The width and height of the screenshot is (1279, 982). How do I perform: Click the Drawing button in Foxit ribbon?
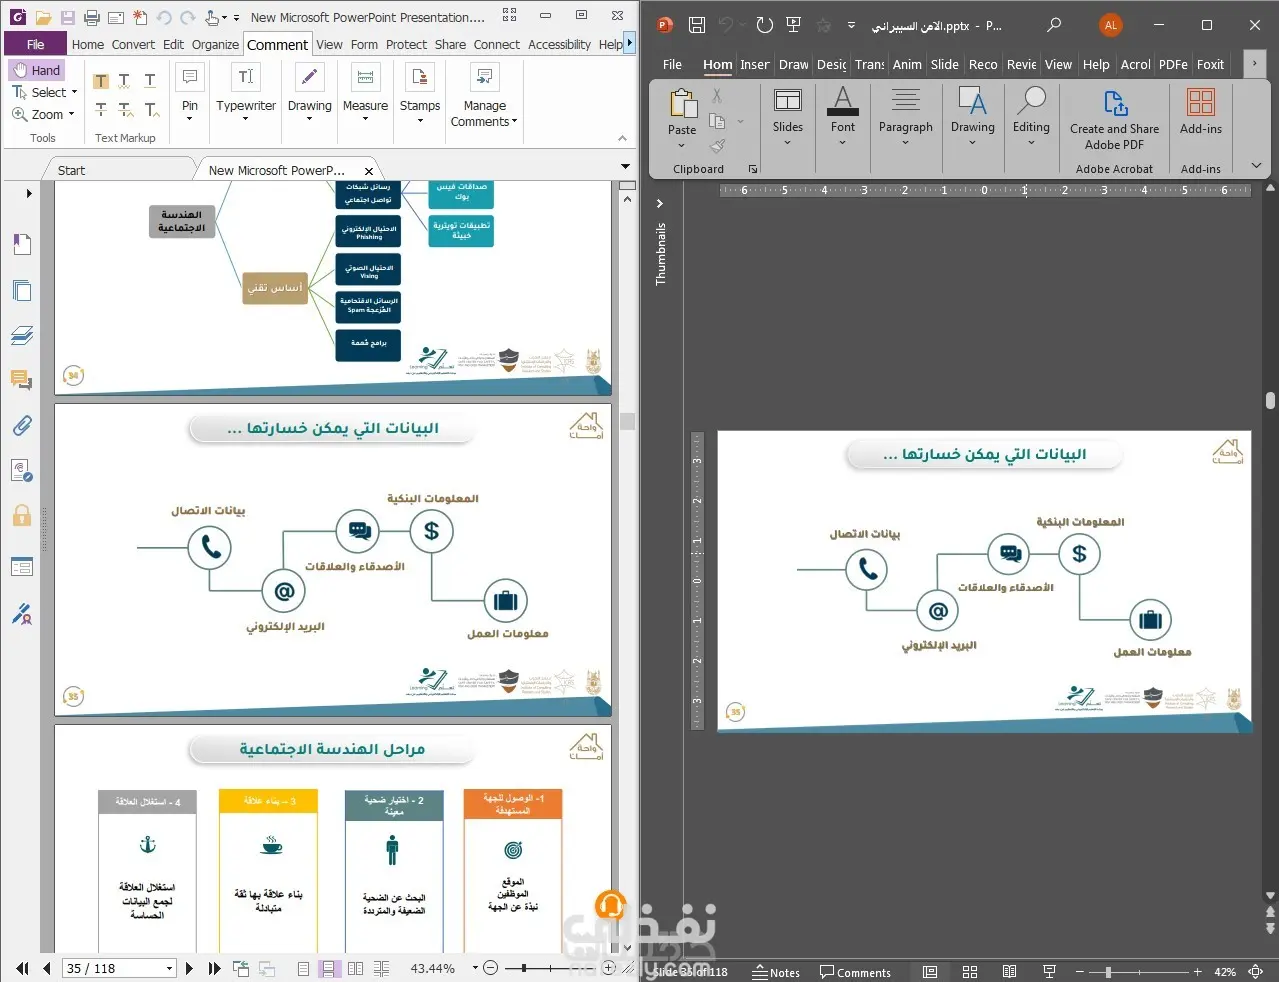tap(309, 92)
